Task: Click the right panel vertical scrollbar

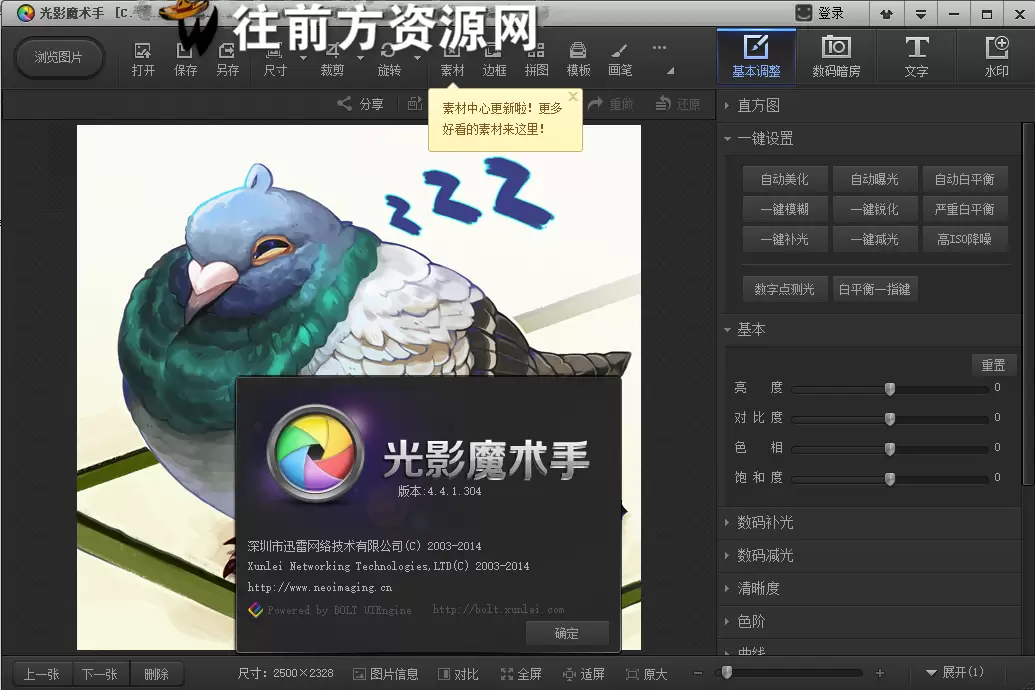Action: click(1027, 304)
